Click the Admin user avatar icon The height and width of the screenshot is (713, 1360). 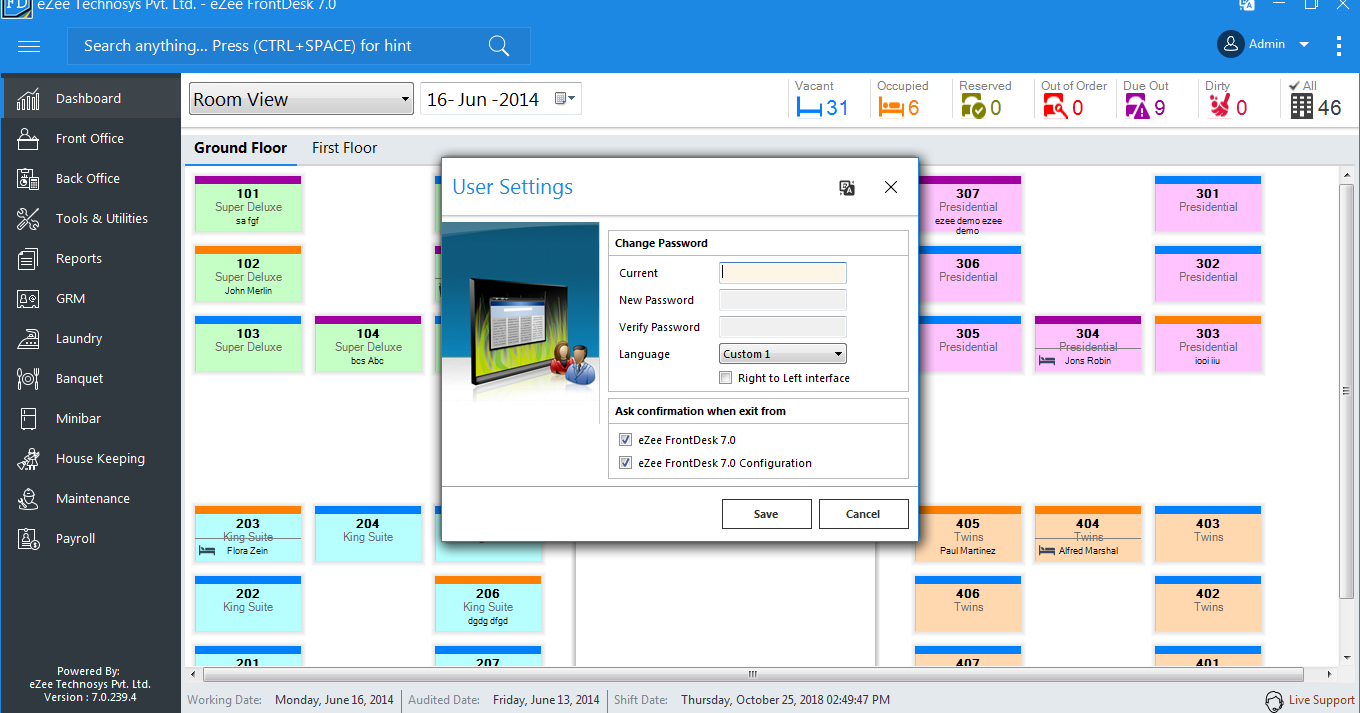coord(1230,44)
